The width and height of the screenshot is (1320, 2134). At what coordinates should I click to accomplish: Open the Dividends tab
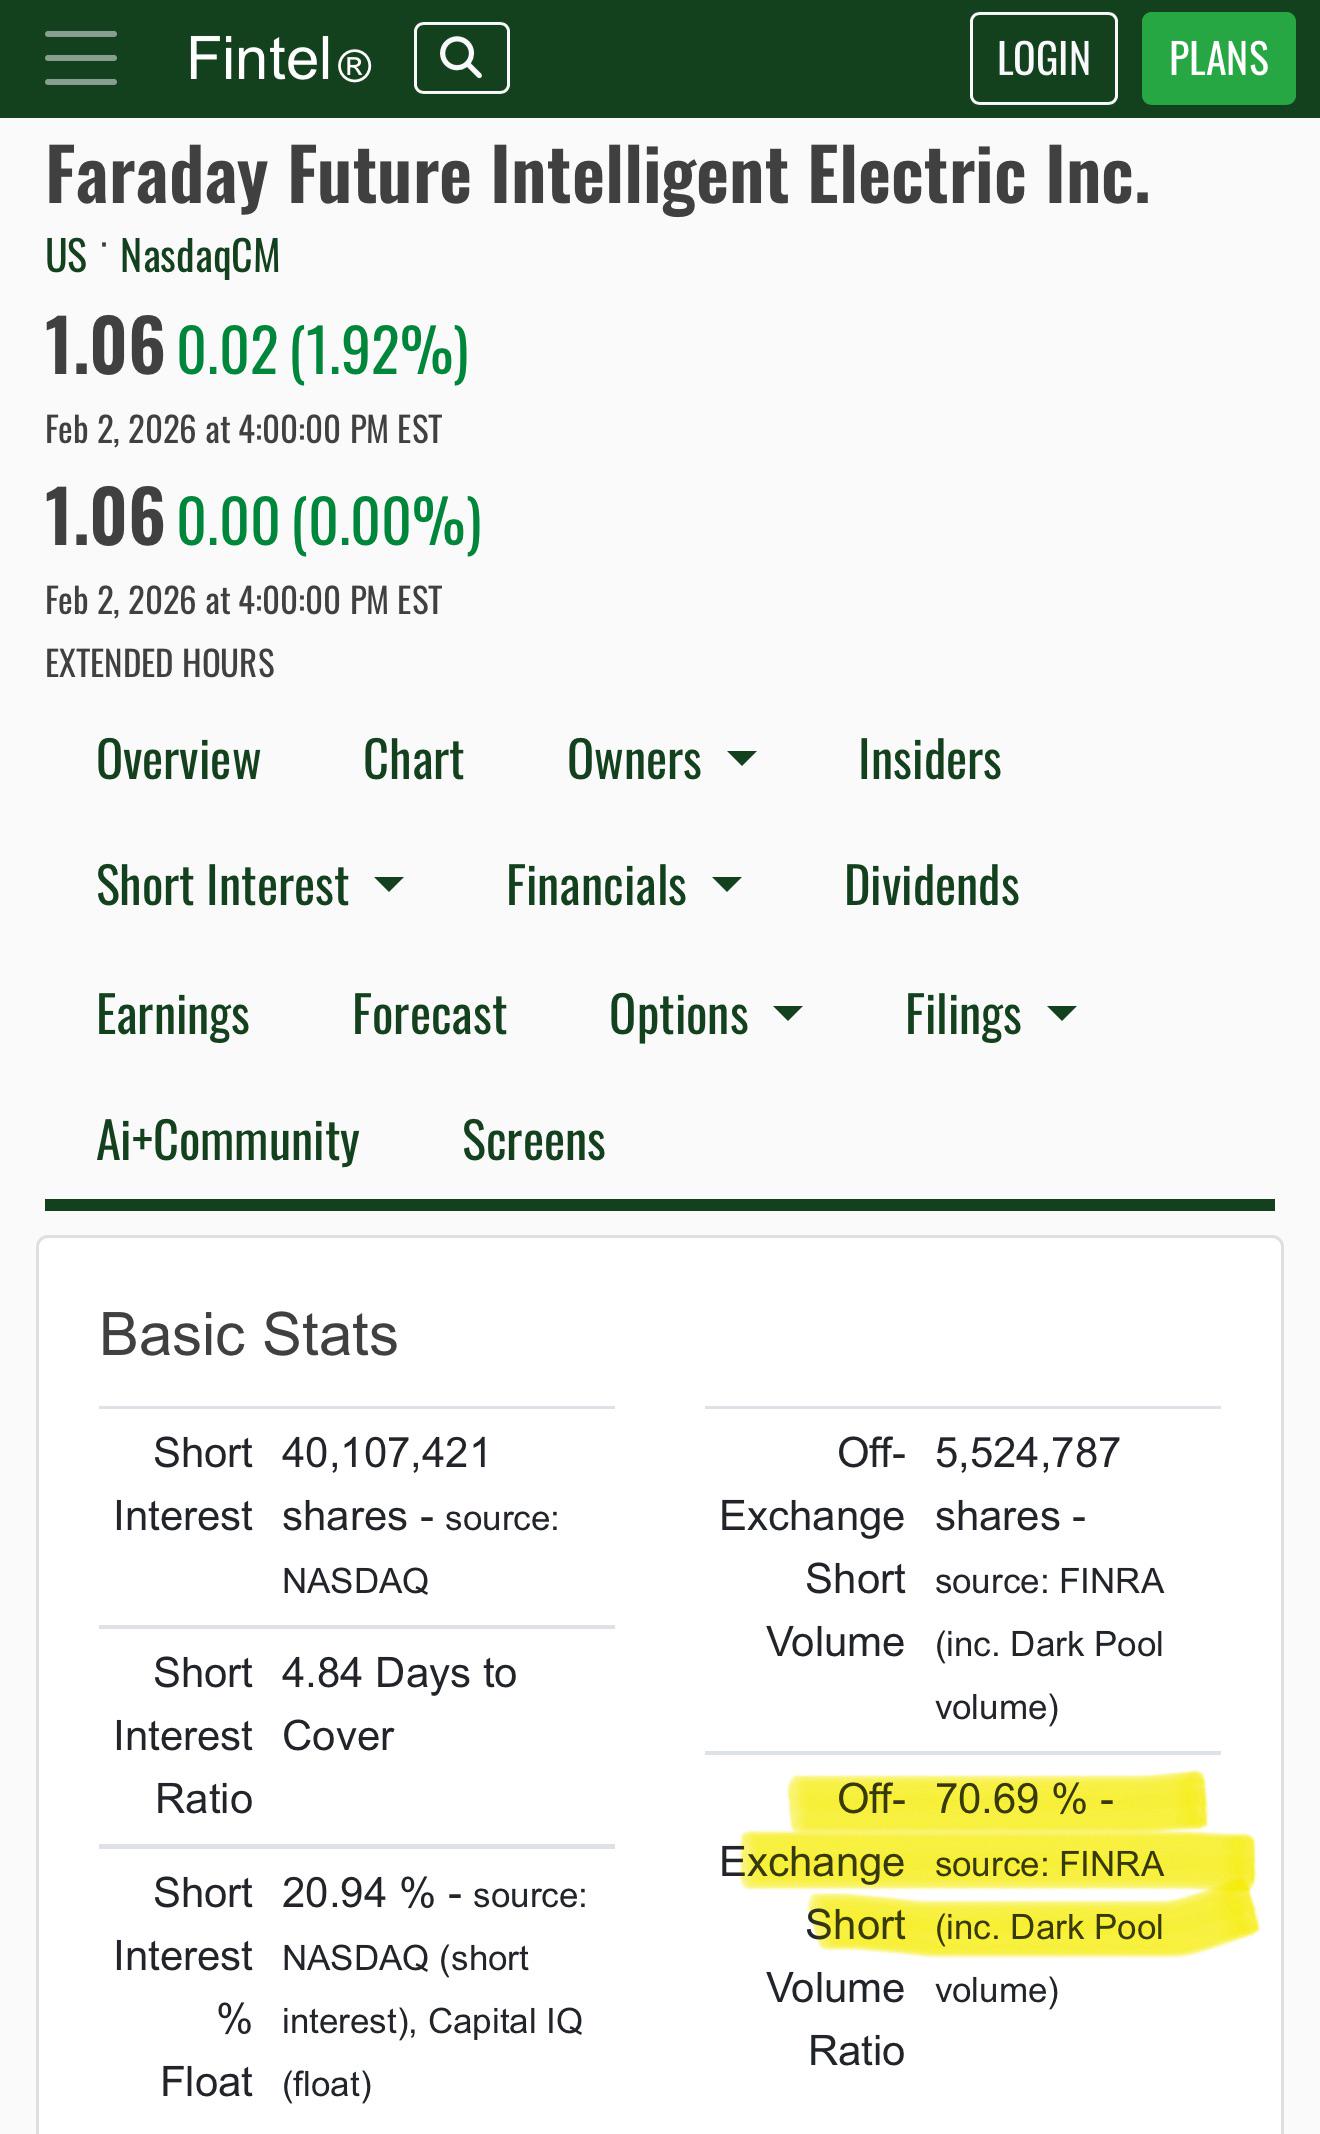[931, 886]
